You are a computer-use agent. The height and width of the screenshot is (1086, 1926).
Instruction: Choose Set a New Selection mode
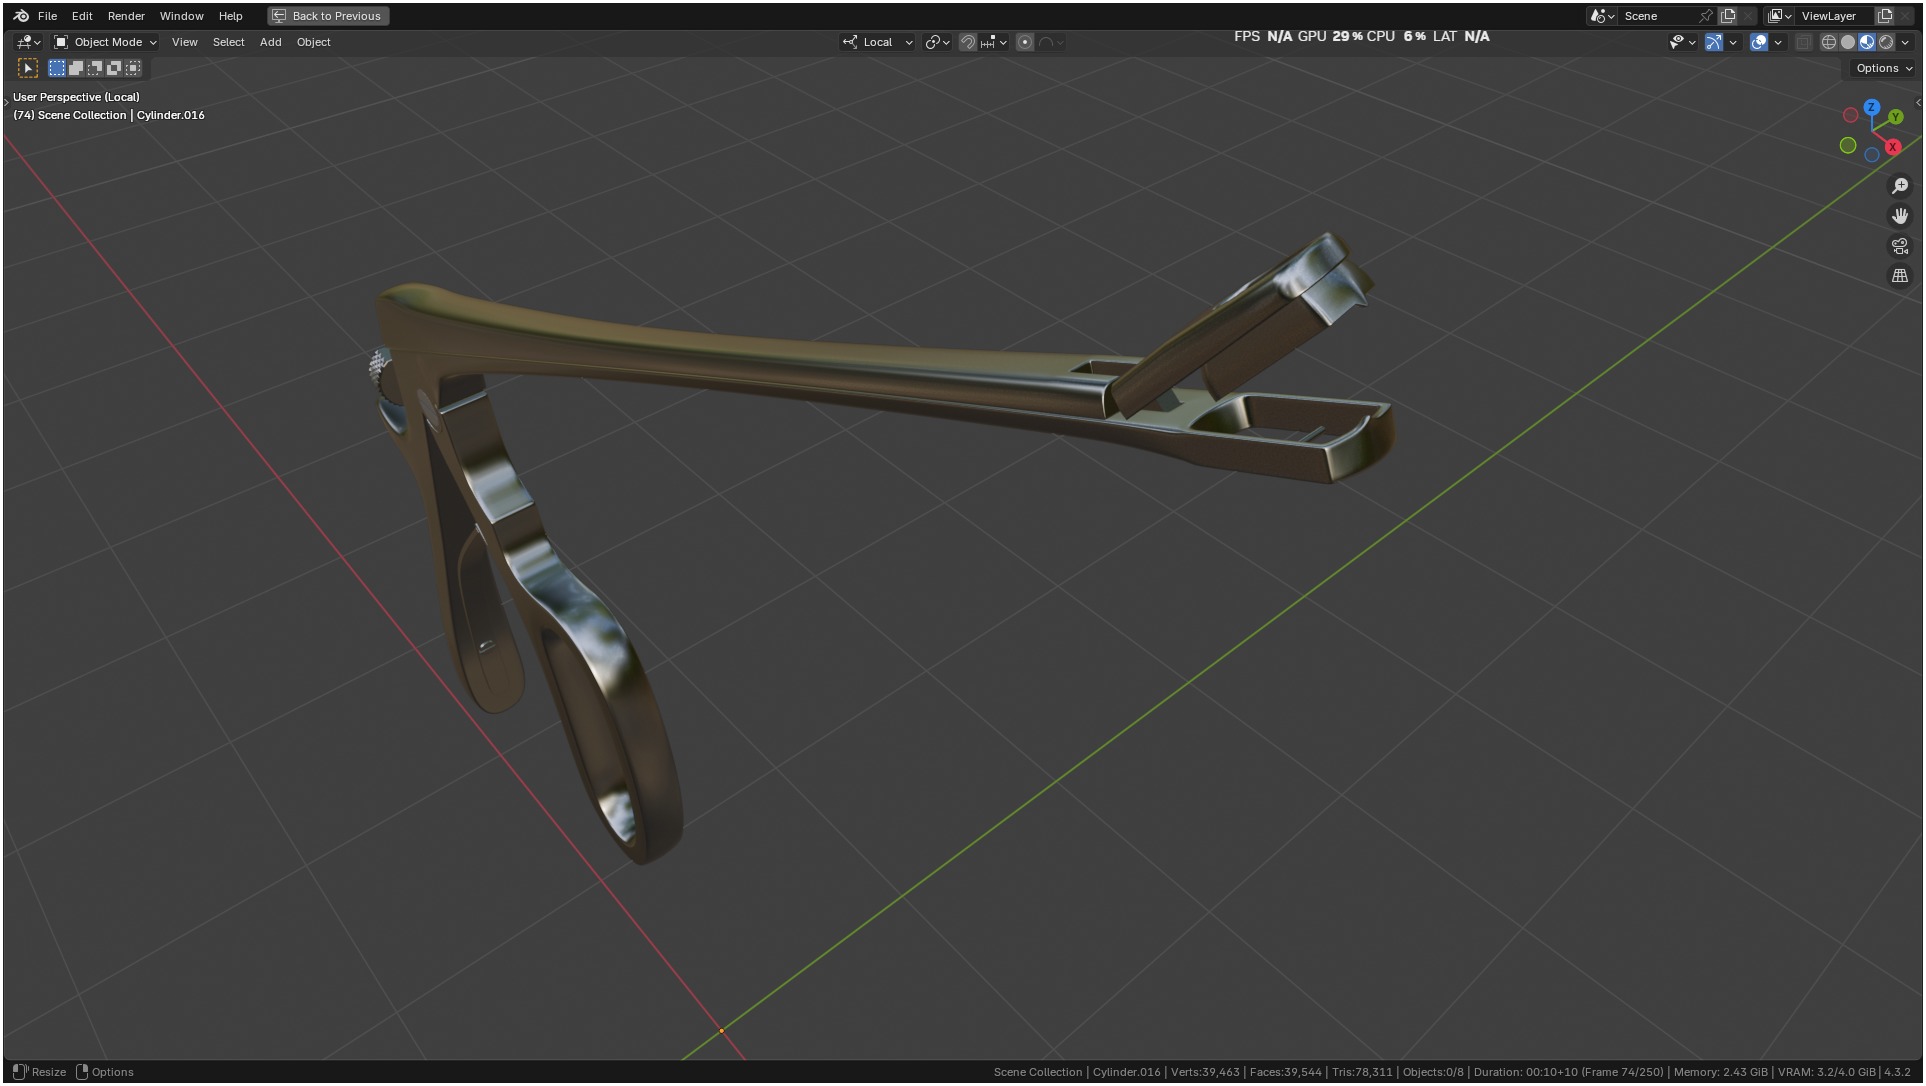(x=57, y=68)
